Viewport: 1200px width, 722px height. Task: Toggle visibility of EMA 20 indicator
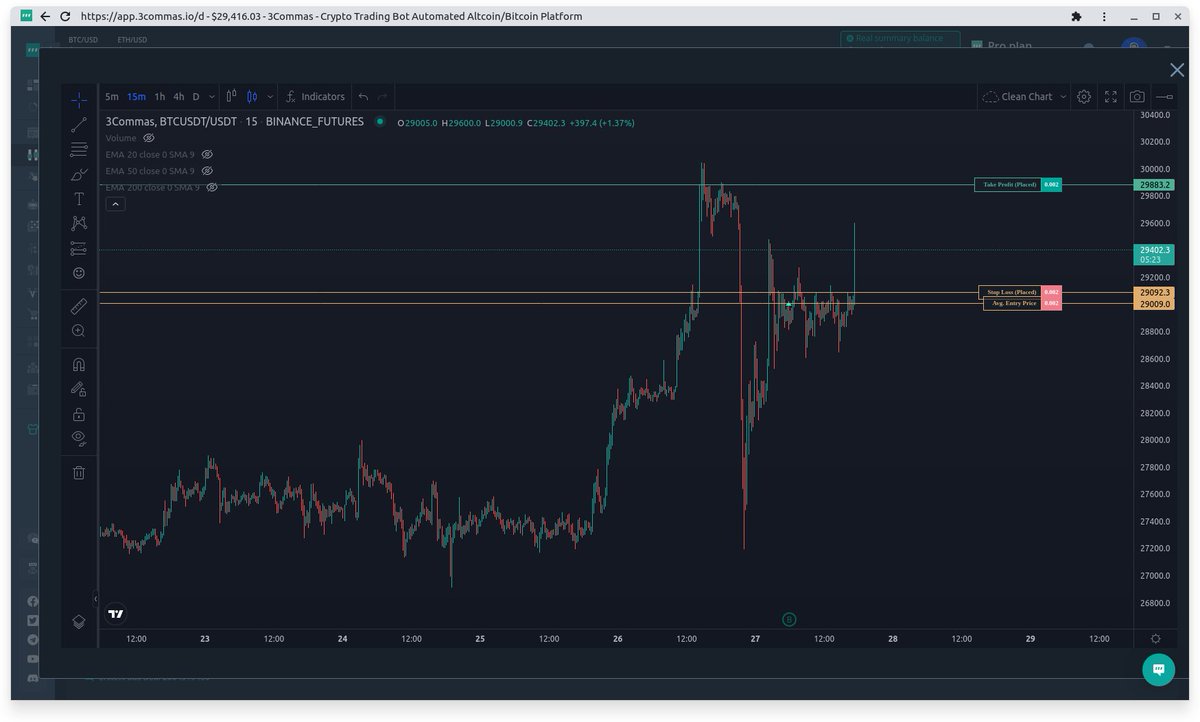[208, 155]
